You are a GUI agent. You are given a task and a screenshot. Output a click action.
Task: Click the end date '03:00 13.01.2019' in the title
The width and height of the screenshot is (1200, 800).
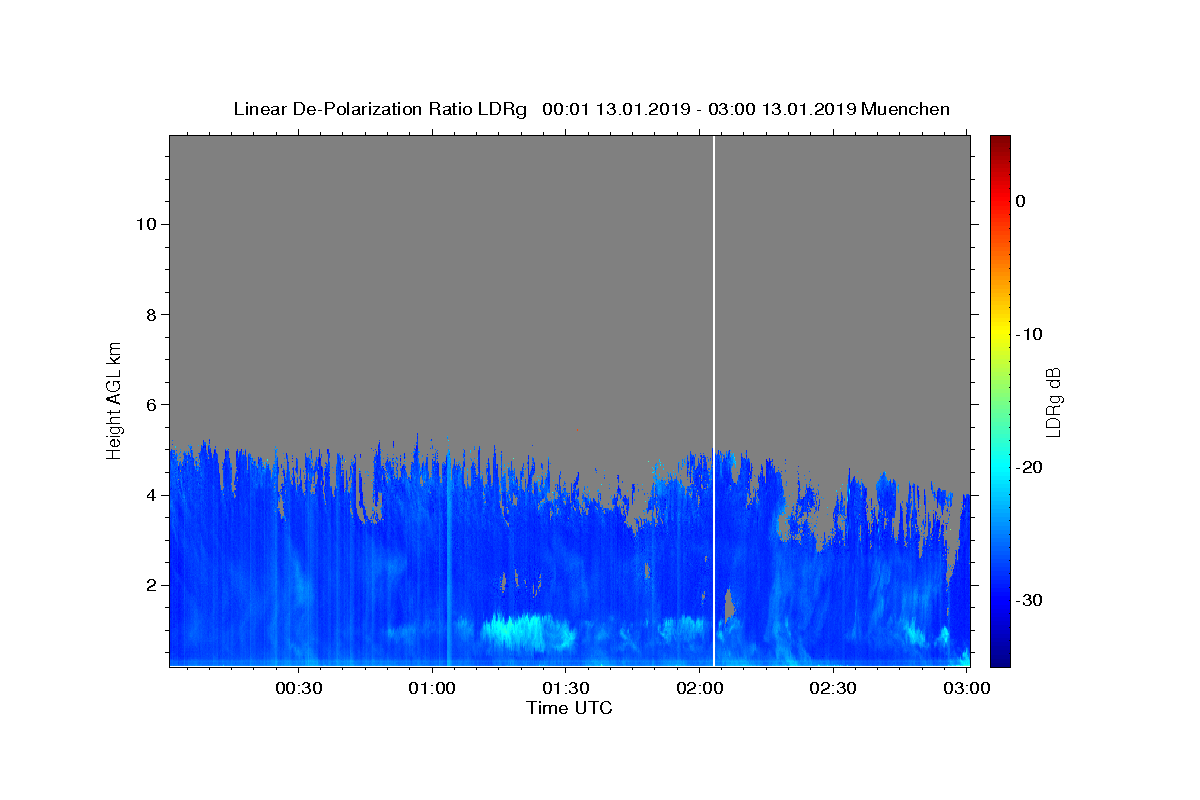click(782, 109)
